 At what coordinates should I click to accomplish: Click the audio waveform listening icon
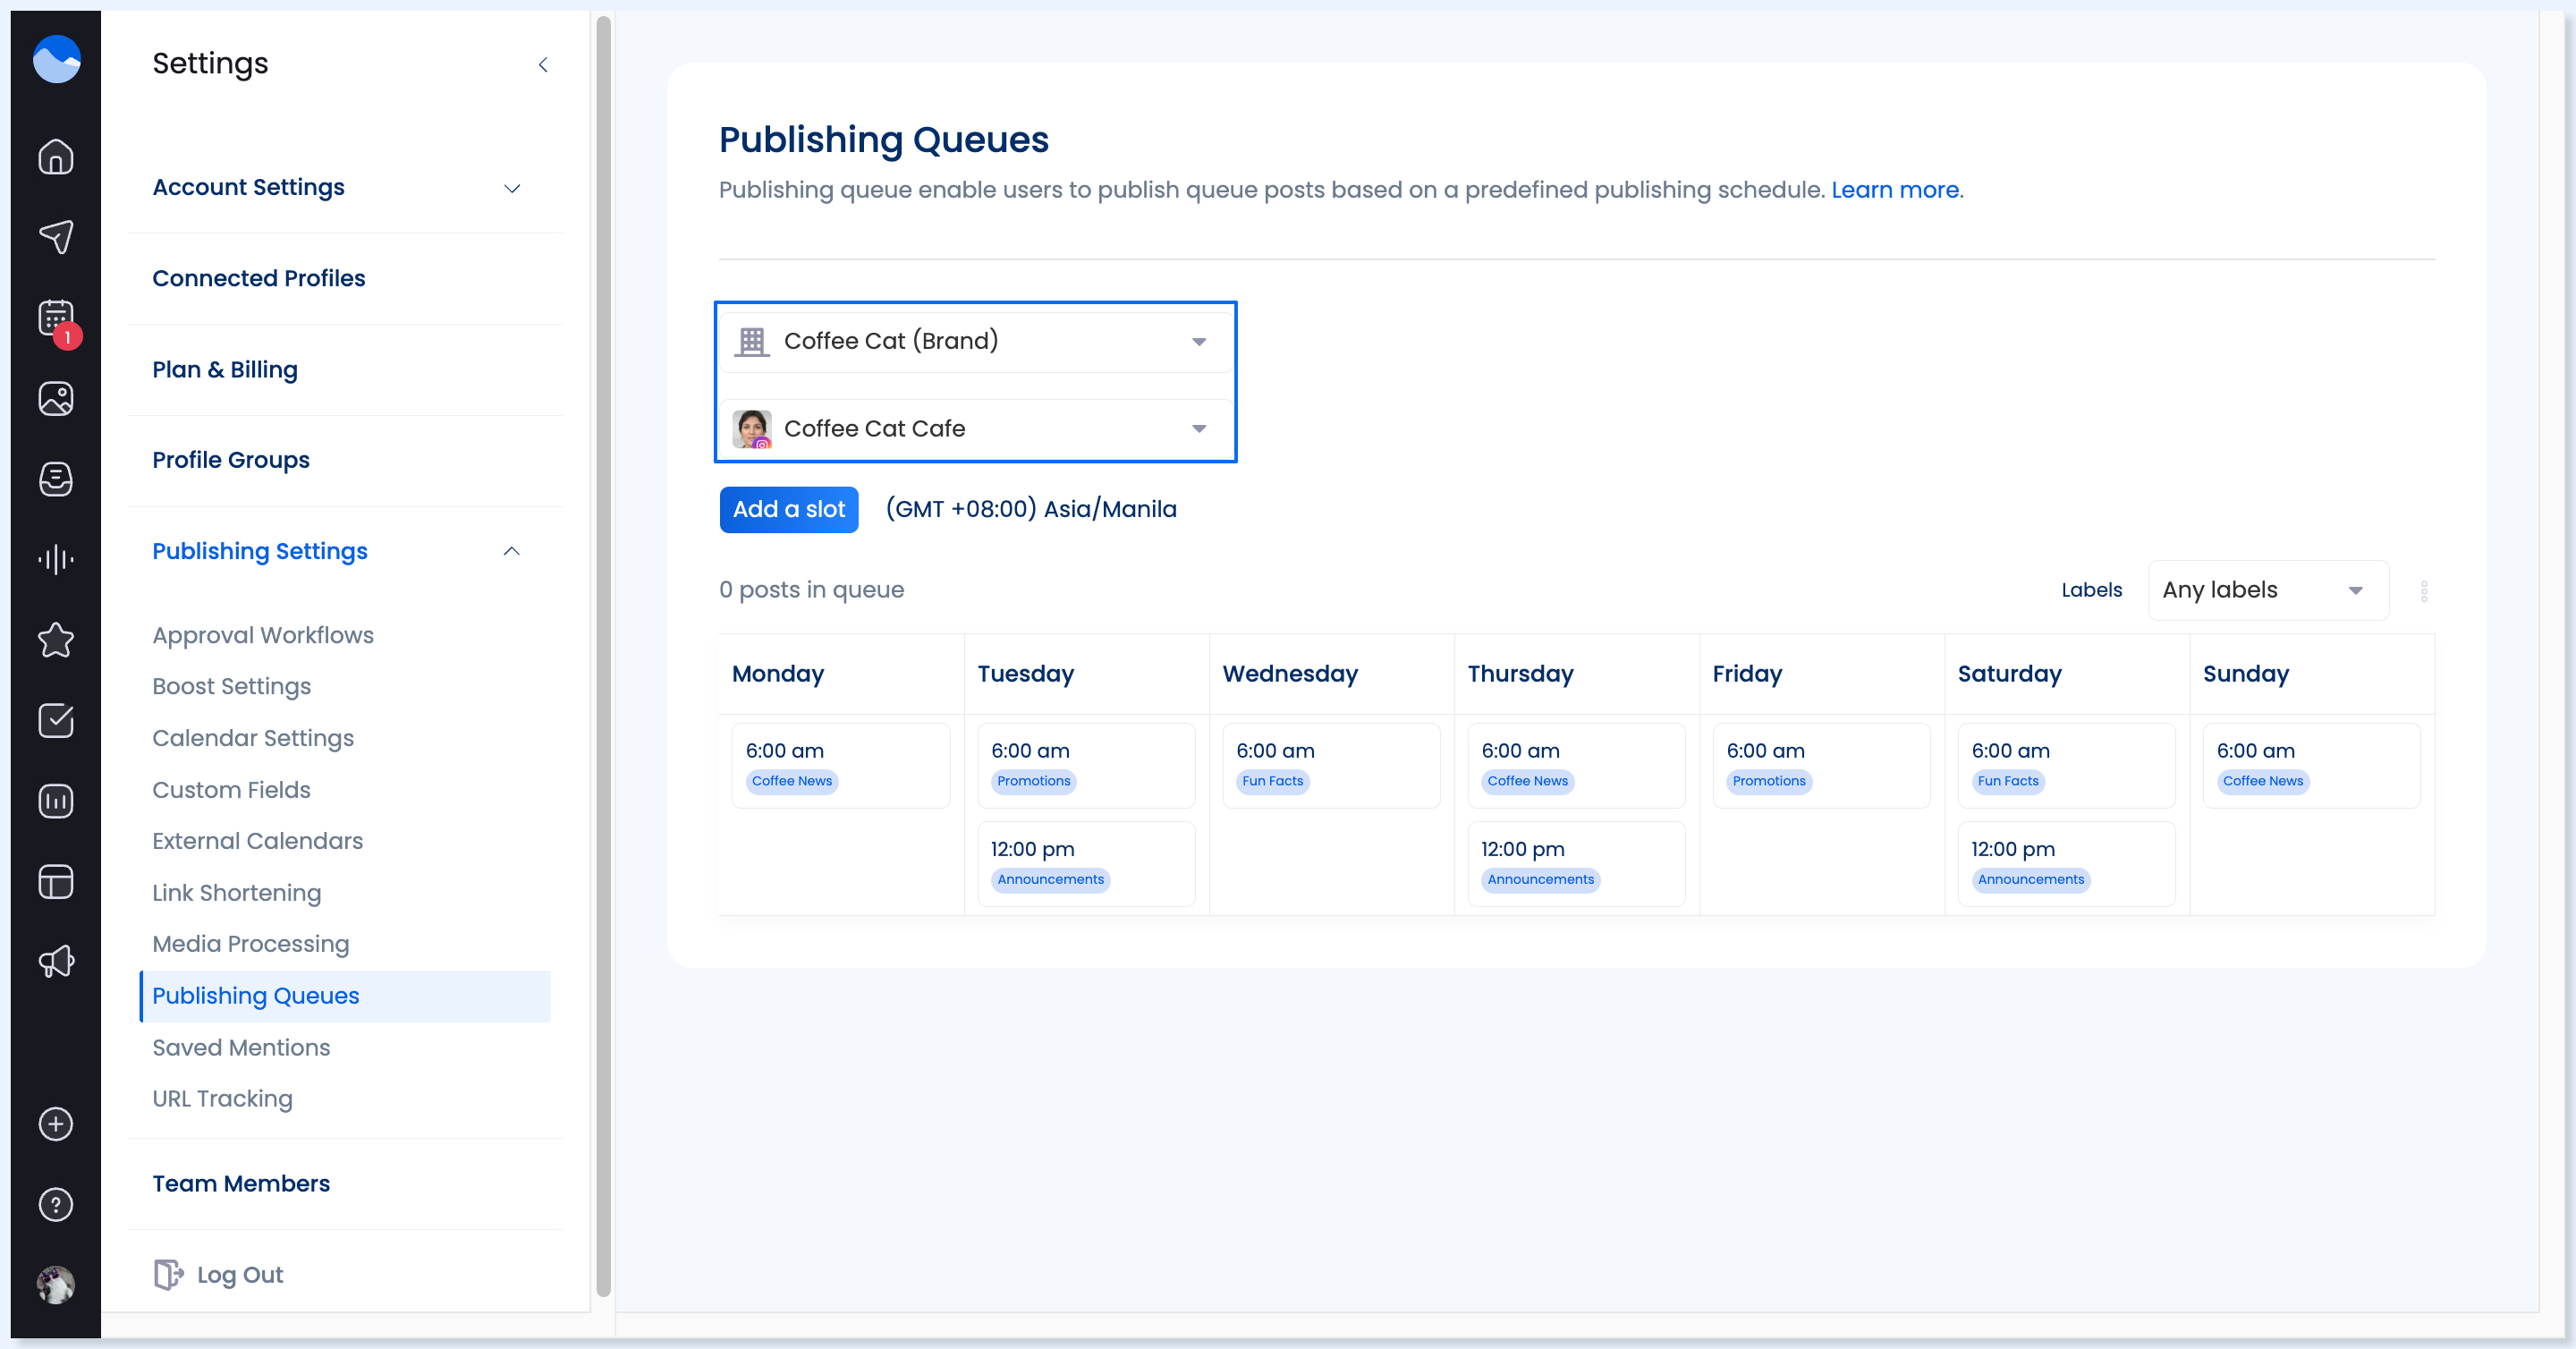56,559
